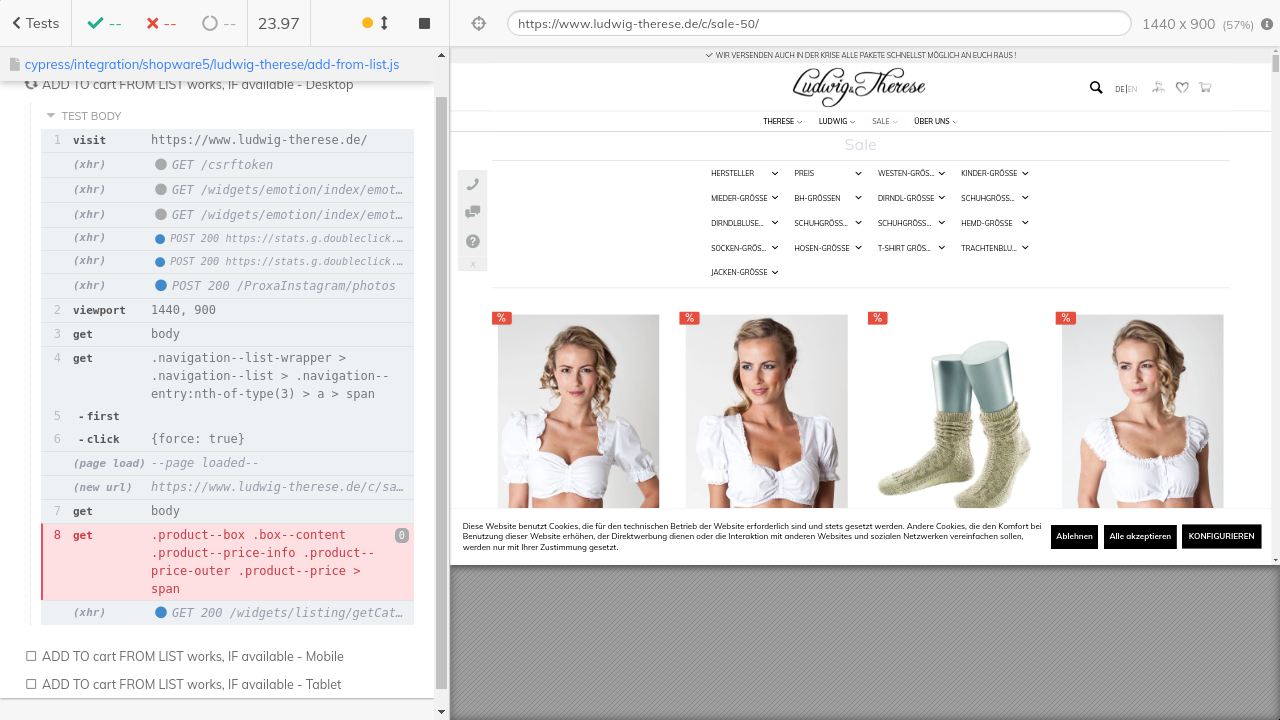Click the phone contact sidebar icon
This screenshot has height=720, width=1280.
pyautogui.click(x=473, y=184)
